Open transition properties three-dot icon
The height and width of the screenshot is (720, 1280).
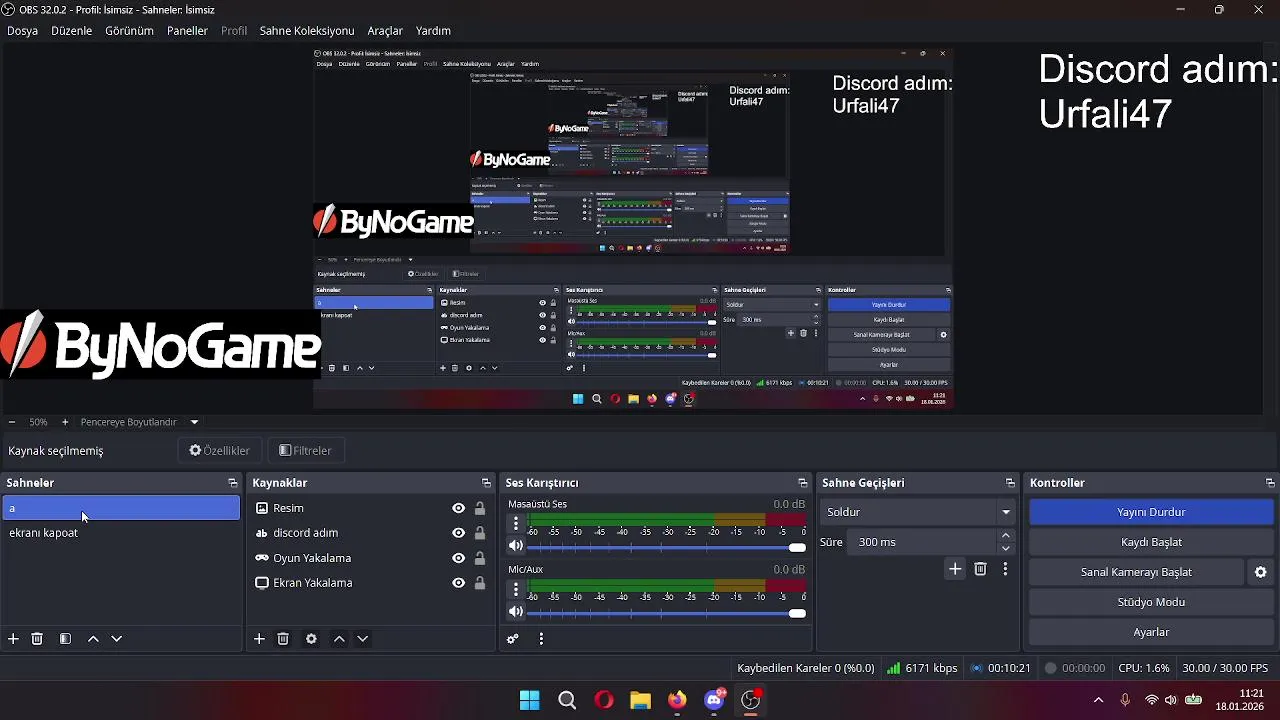coord(1005,569)
